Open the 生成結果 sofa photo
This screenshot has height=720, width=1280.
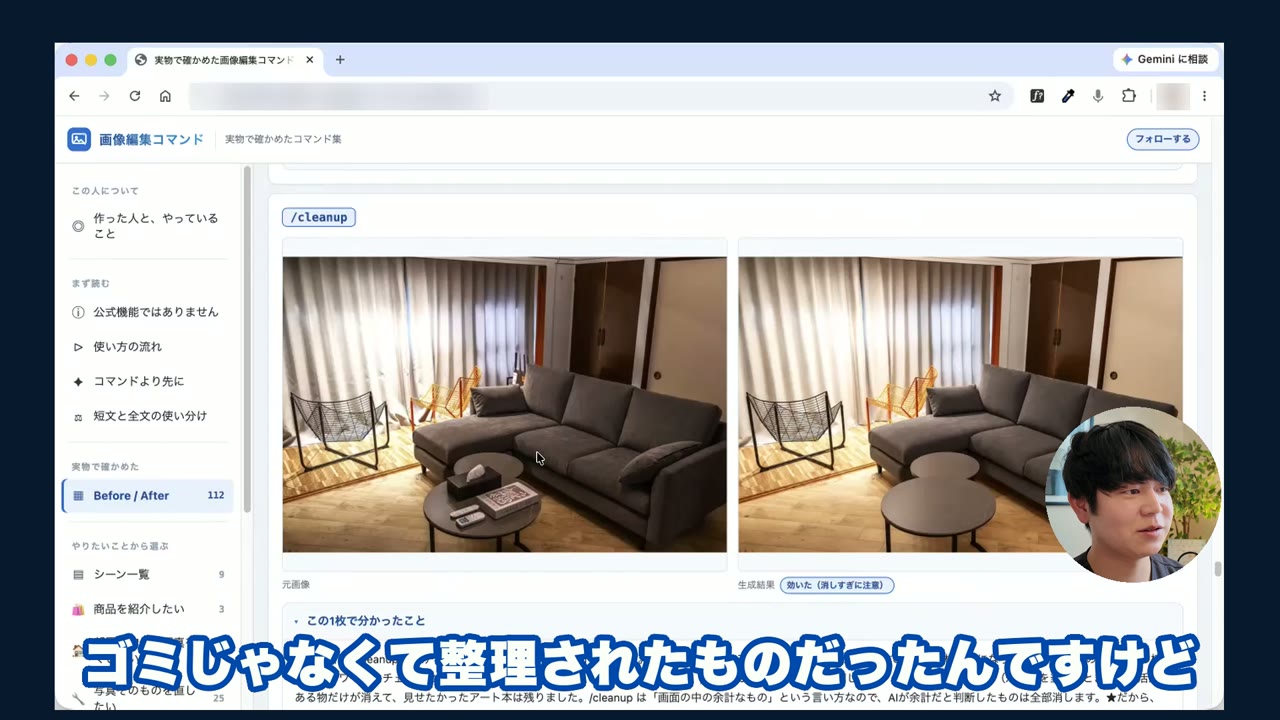pyautogui.click(x=960, y=405)
